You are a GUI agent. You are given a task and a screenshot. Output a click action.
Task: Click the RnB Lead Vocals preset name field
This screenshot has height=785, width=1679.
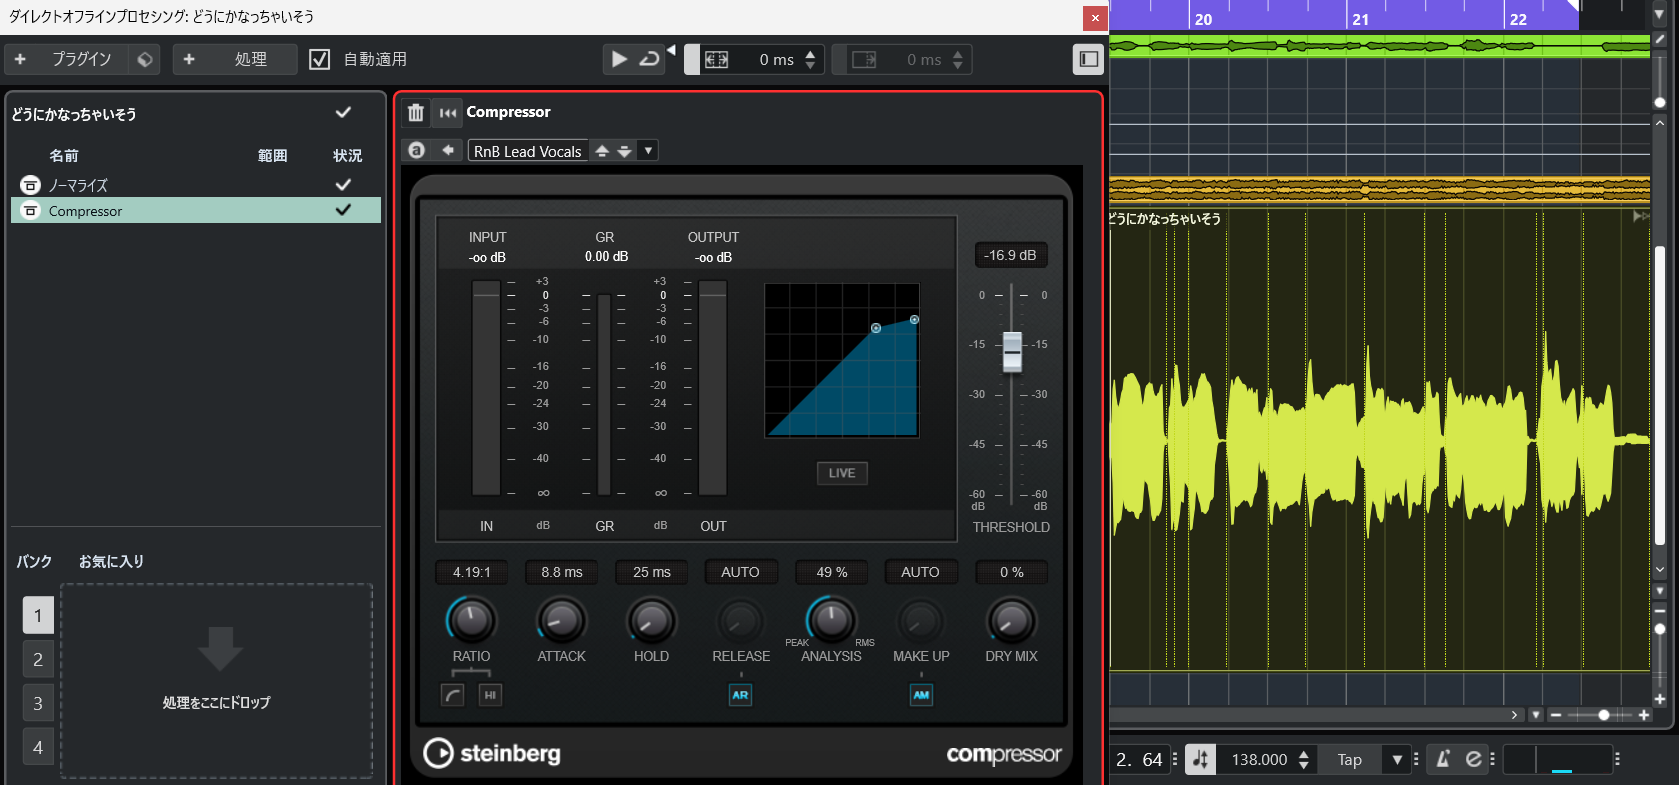click(x=528, y=151)
